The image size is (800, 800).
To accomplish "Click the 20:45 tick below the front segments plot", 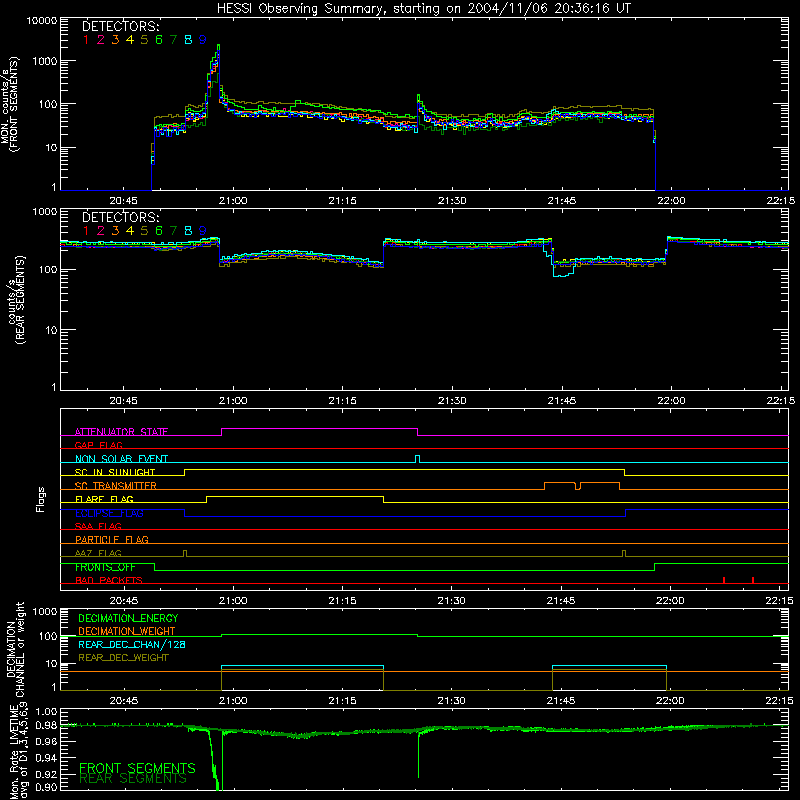I will [123, 201].
